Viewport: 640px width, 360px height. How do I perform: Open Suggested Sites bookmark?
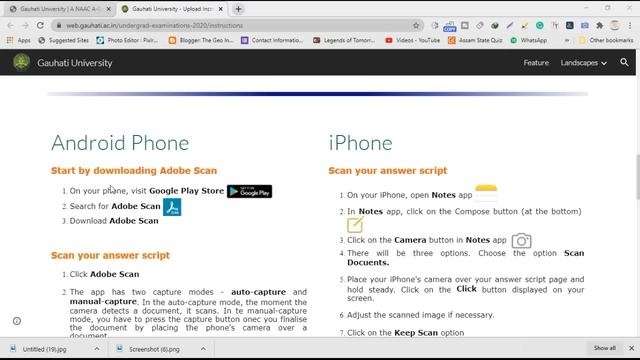point(63,40)
